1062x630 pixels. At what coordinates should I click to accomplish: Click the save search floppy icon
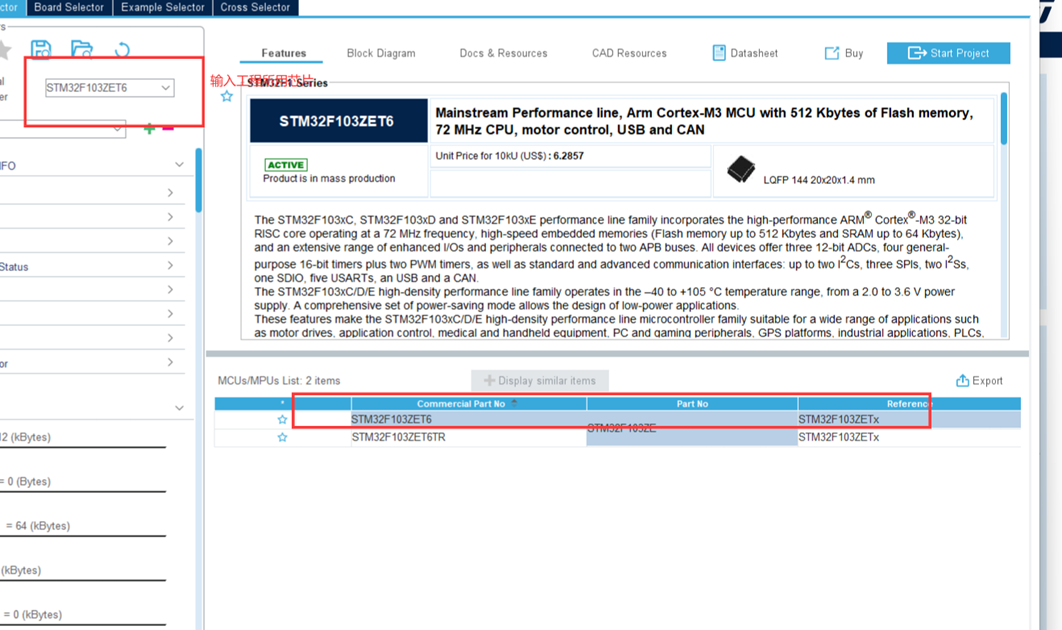[x=41, y=49]
